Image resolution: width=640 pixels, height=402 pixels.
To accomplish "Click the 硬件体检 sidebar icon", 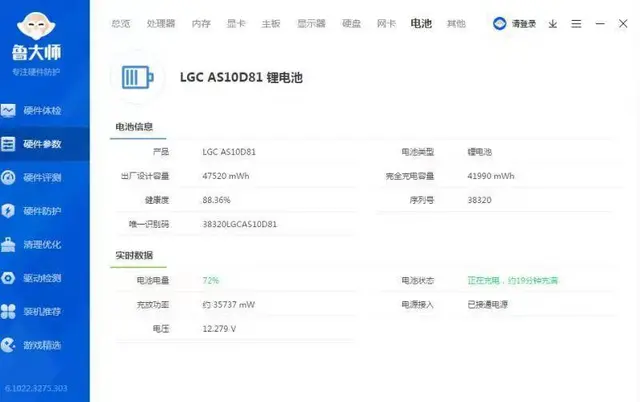I will [8, 110].
